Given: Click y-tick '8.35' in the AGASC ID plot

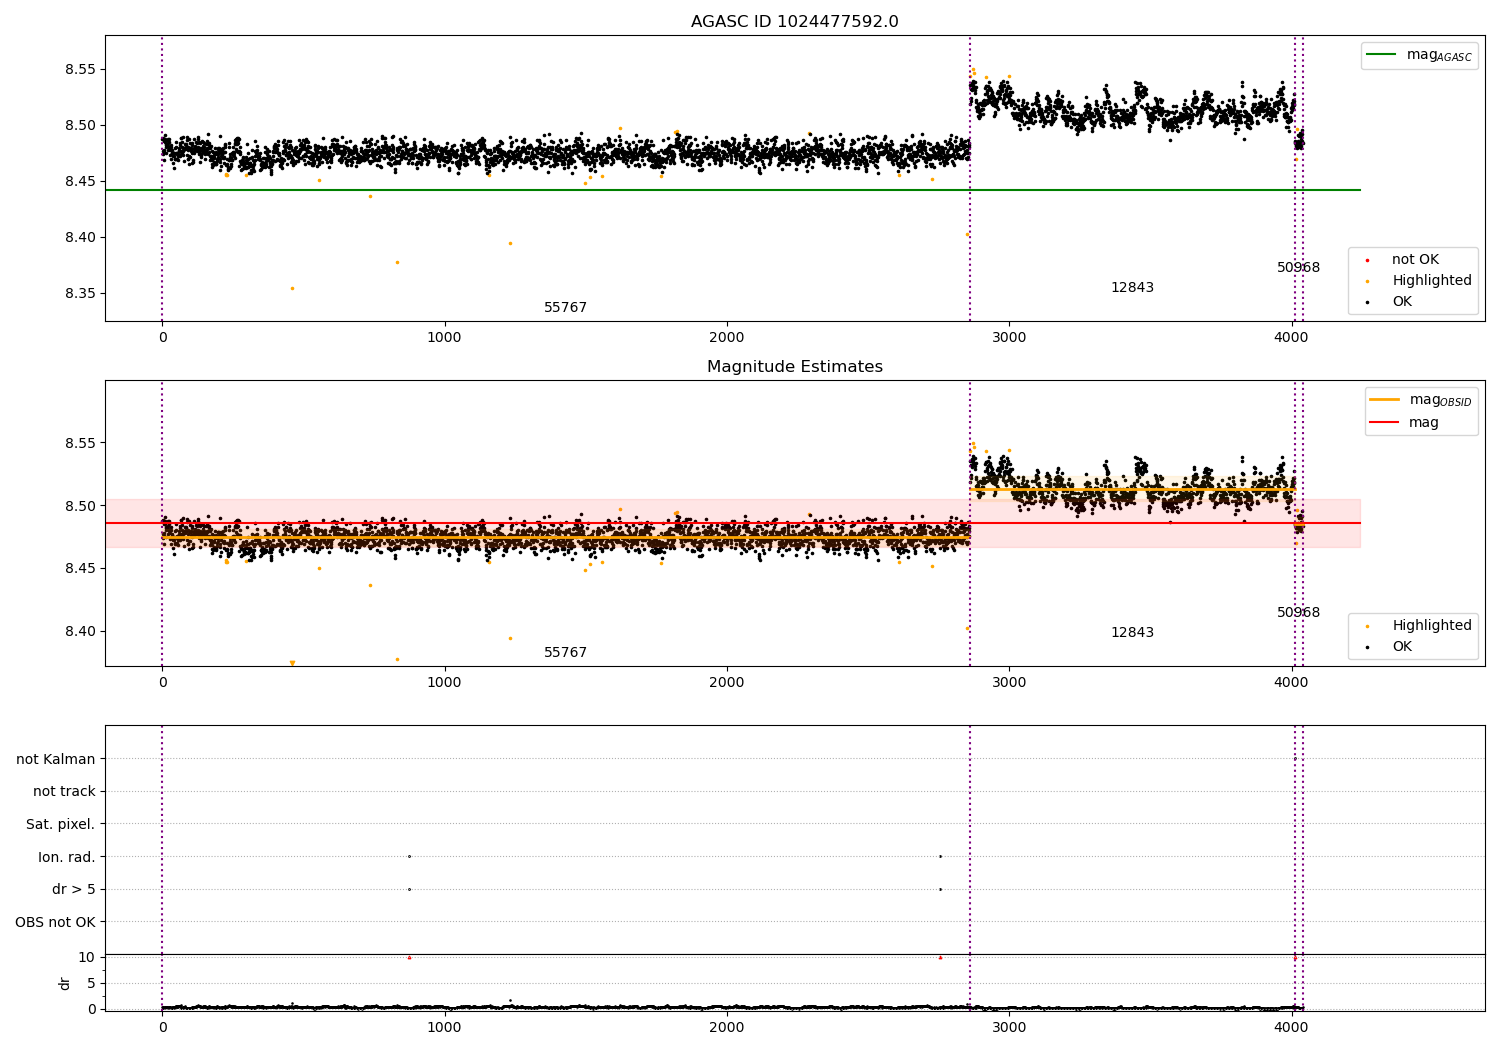Looking at the screenshot, I should (x=78, y=294).
